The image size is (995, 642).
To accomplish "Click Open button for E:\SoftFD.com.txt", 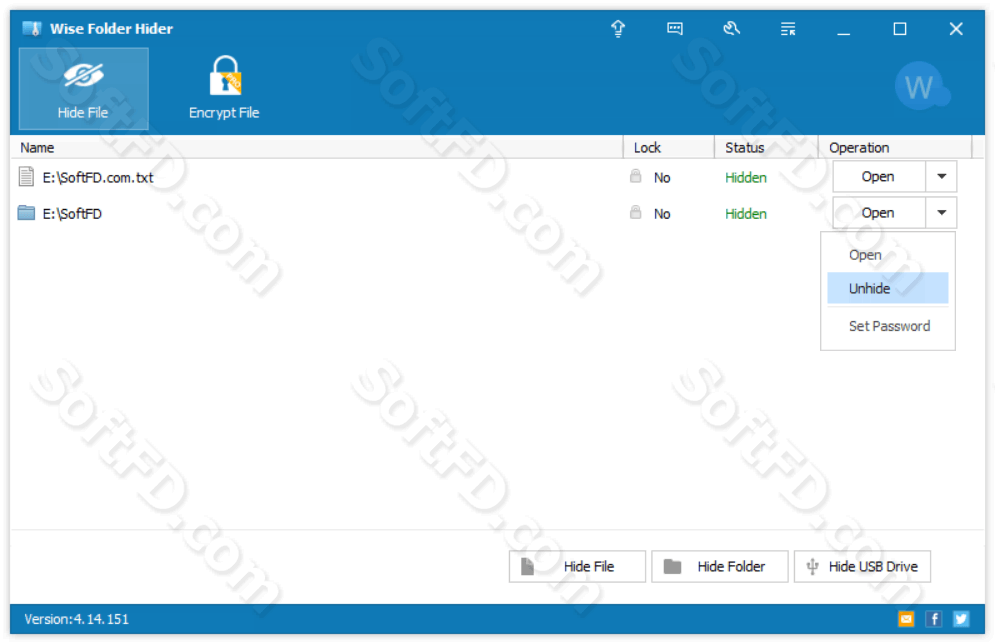I will coord(878,176).
